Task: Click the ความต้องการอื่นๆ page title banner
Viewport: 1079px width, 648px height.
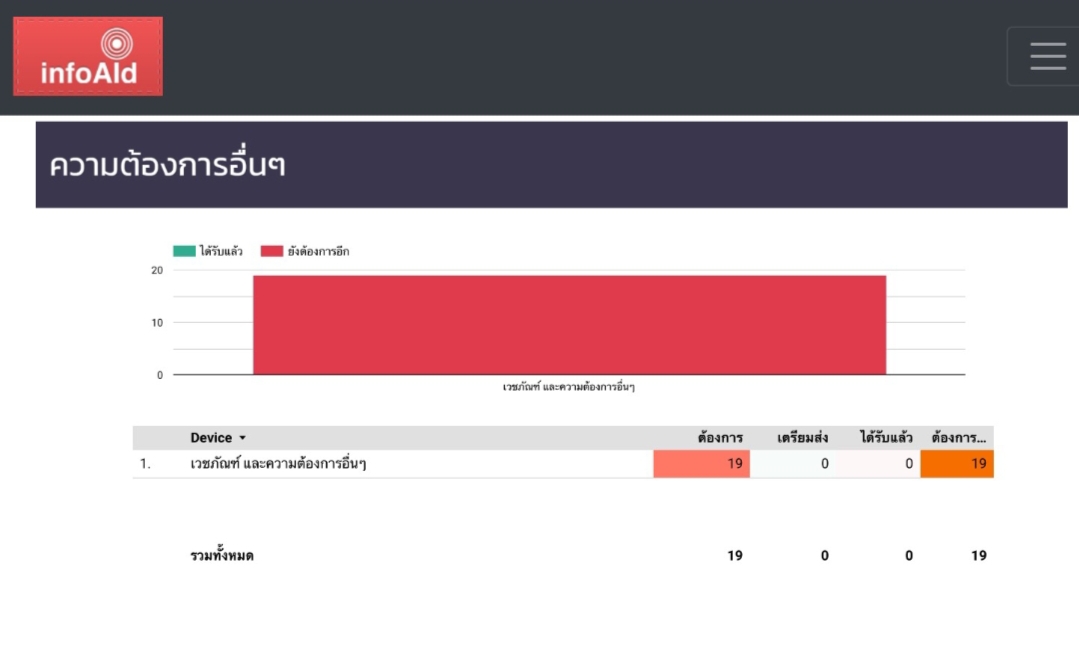Action: (551, 165)
